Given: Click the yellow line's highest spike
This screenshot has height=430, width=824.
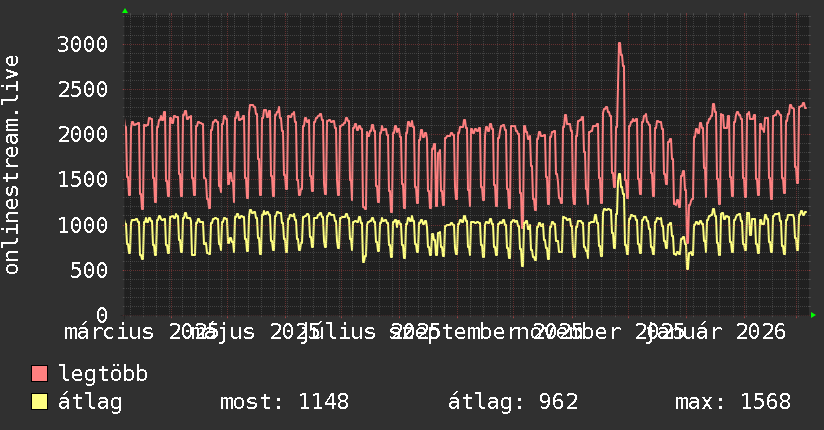Looking at the screenshot, I should [x=619, y=175].
